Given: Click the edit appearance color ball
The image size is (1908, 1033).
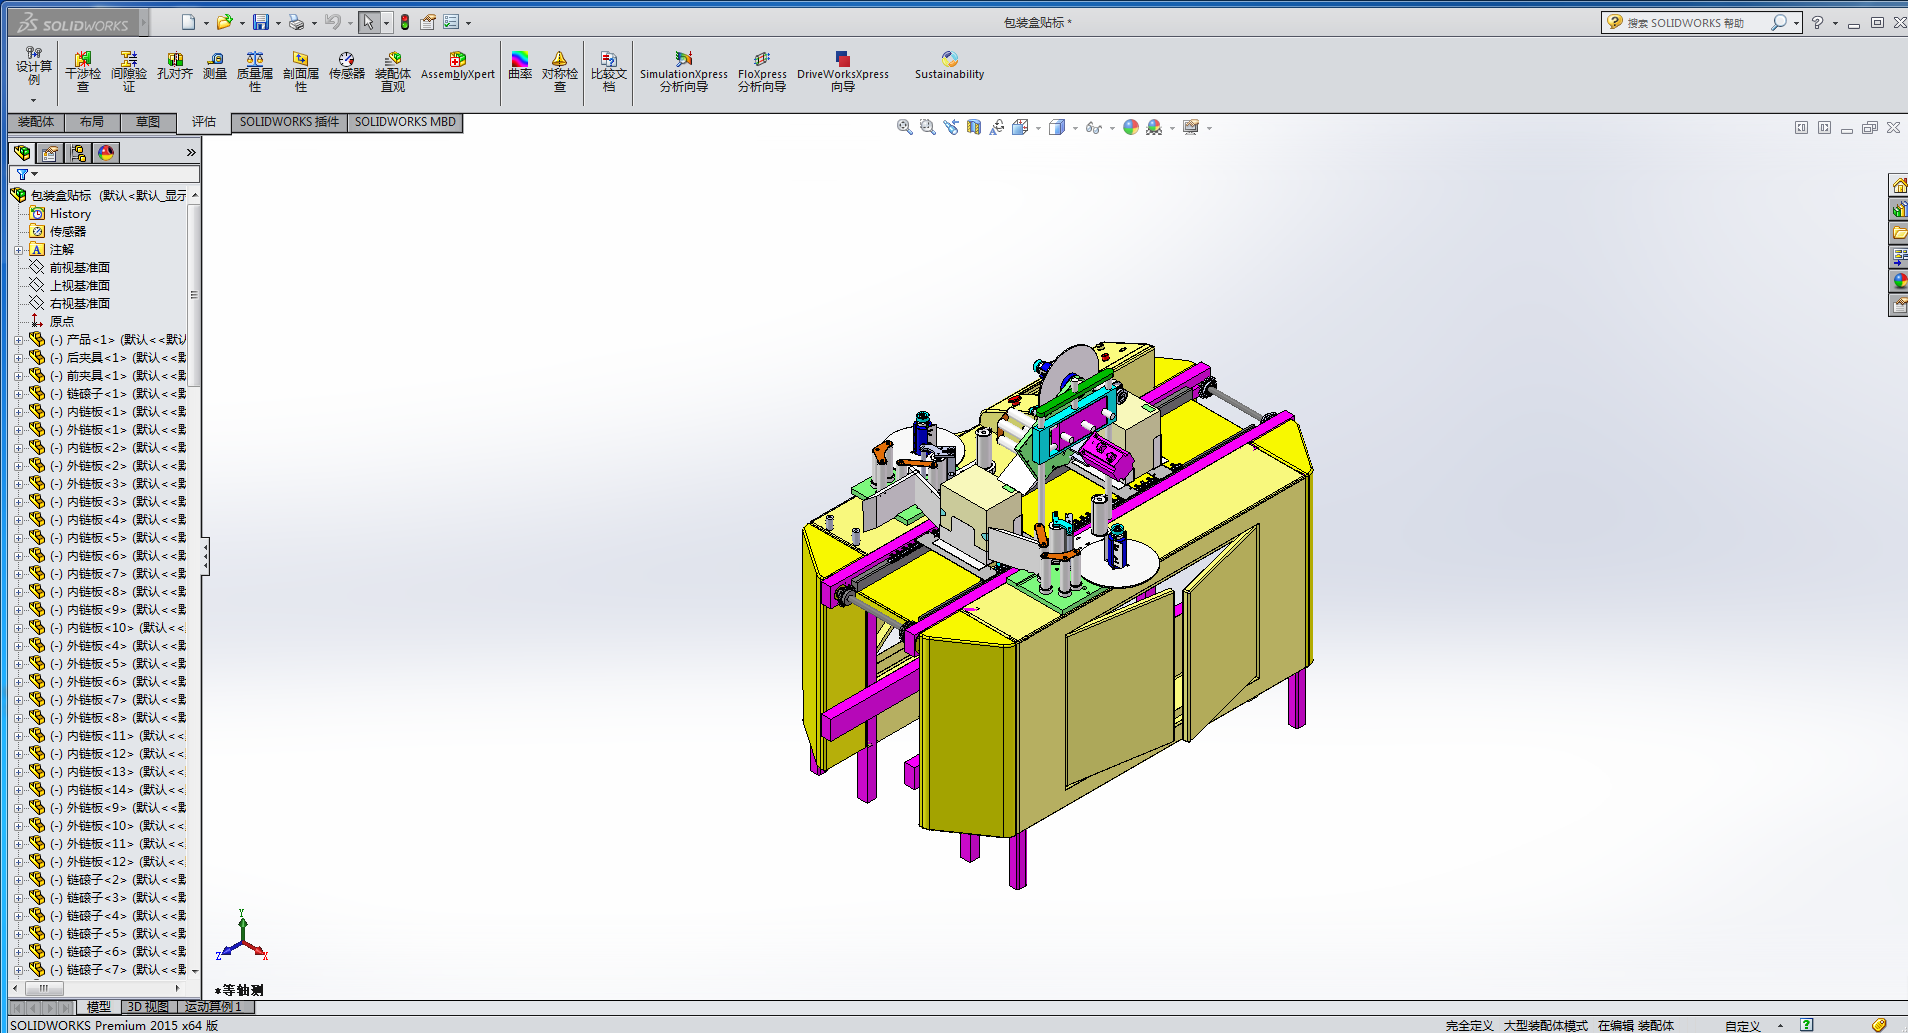Looking at the screenshot, I should [1130, 128].
